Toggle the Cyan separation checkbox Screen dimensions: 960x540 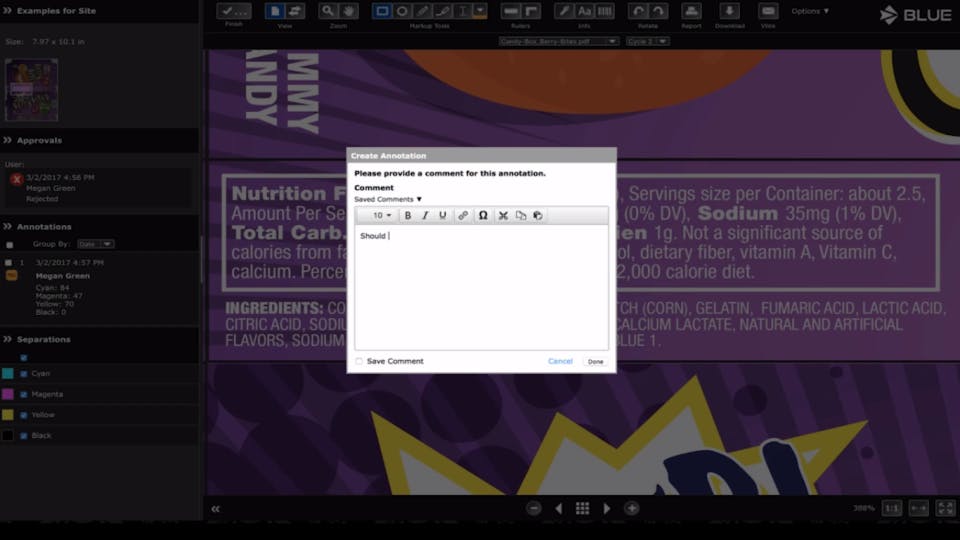click(x=24, y=373)
